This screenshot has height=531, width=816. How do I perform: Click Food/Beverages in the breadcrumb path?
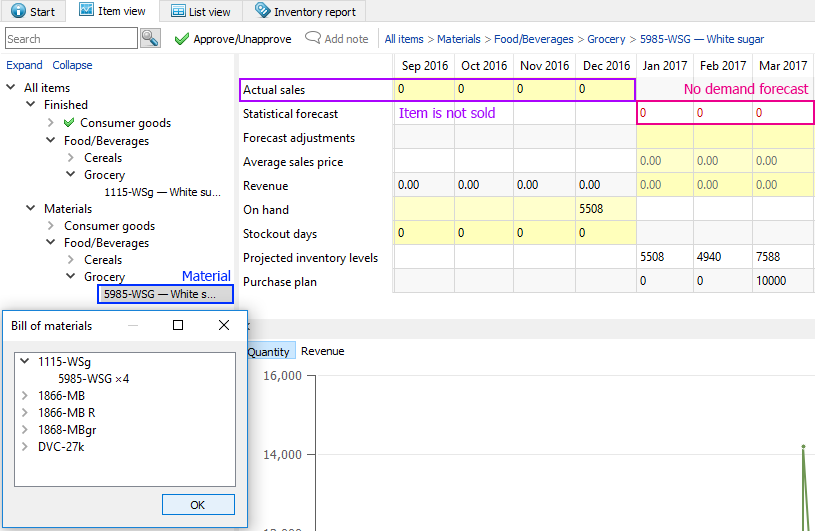click(534, 39)
